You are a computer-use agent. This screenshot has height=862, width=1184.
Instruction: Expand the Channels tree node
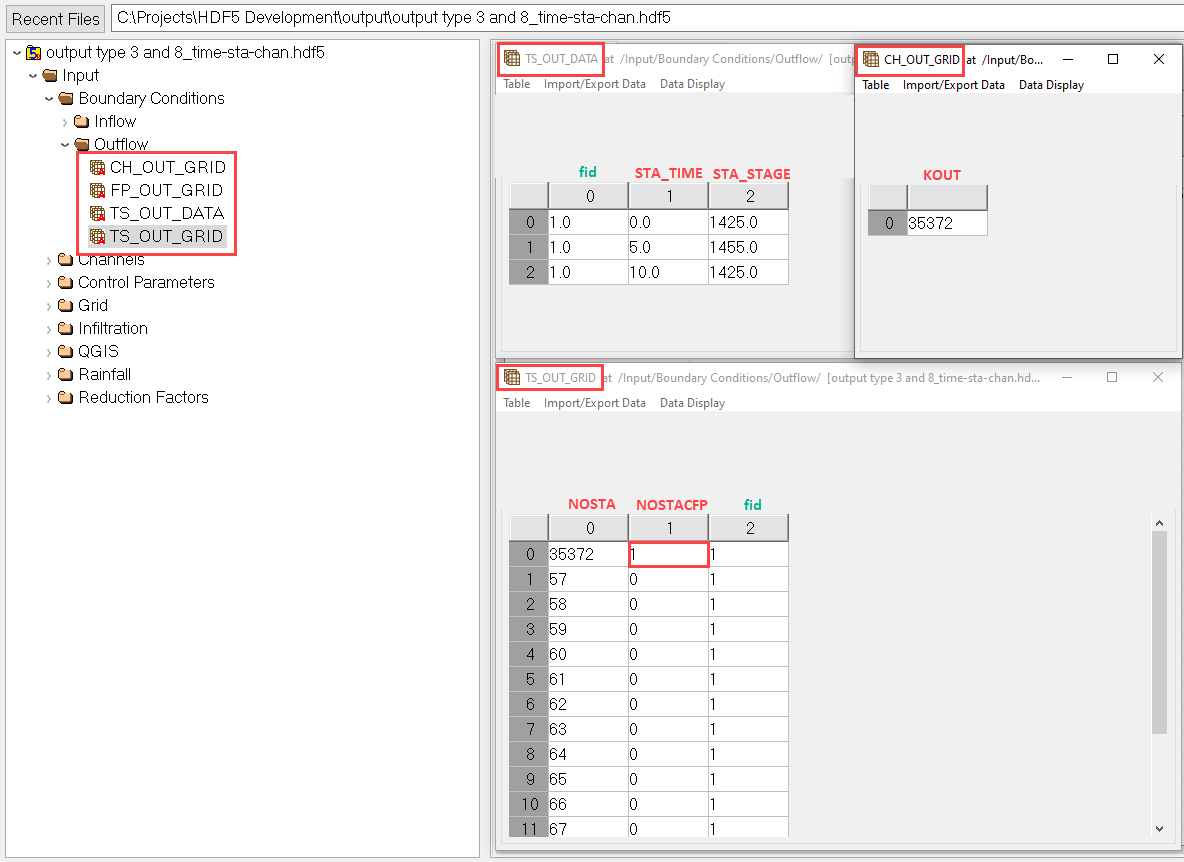point(49,259)
